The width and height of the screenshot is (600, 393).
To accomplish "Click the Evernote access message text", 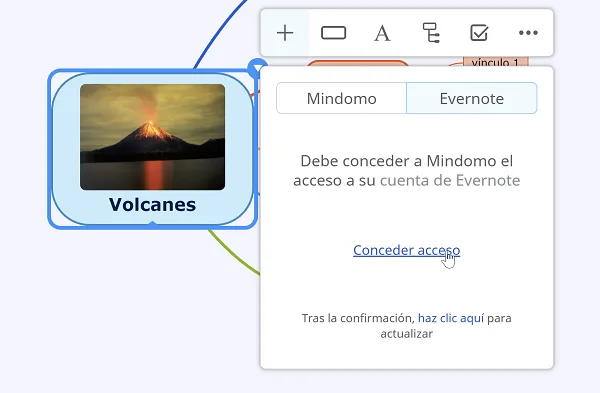I will pos(406,171).
